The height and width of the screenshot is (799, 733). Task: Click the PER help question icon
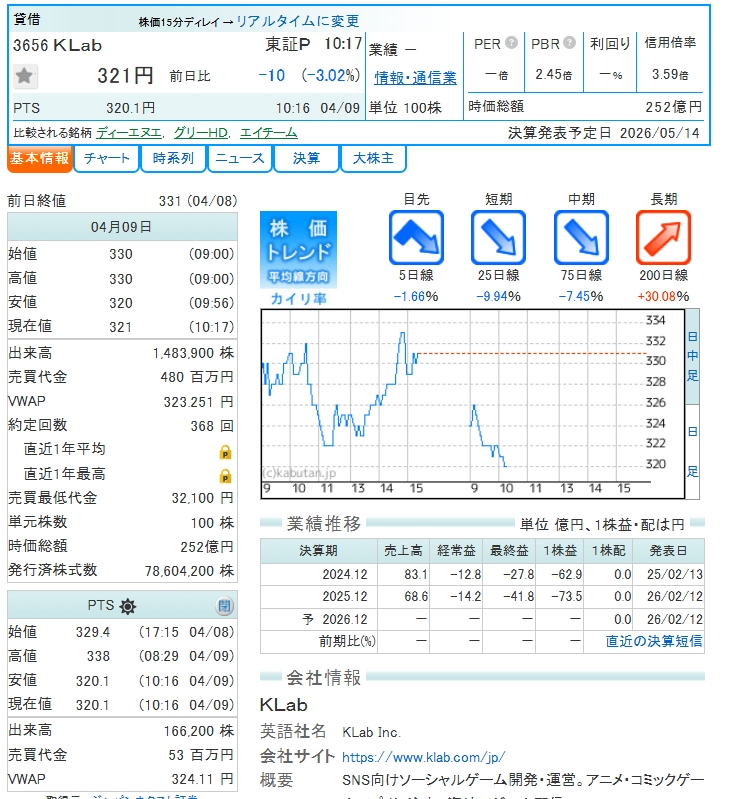click(x=512, y=42)
